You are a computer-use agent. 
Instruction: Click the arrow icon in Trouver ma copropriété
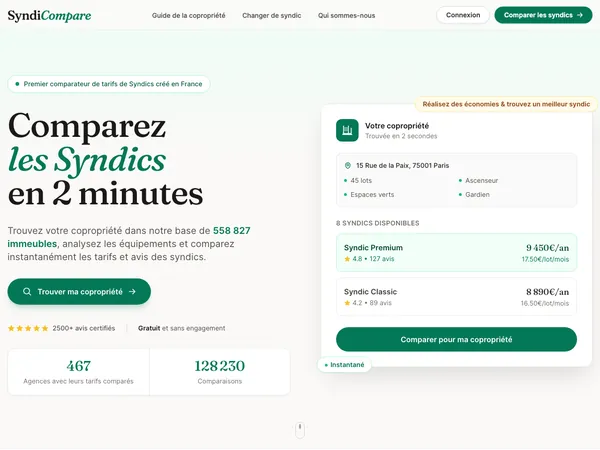pos(132,292)
